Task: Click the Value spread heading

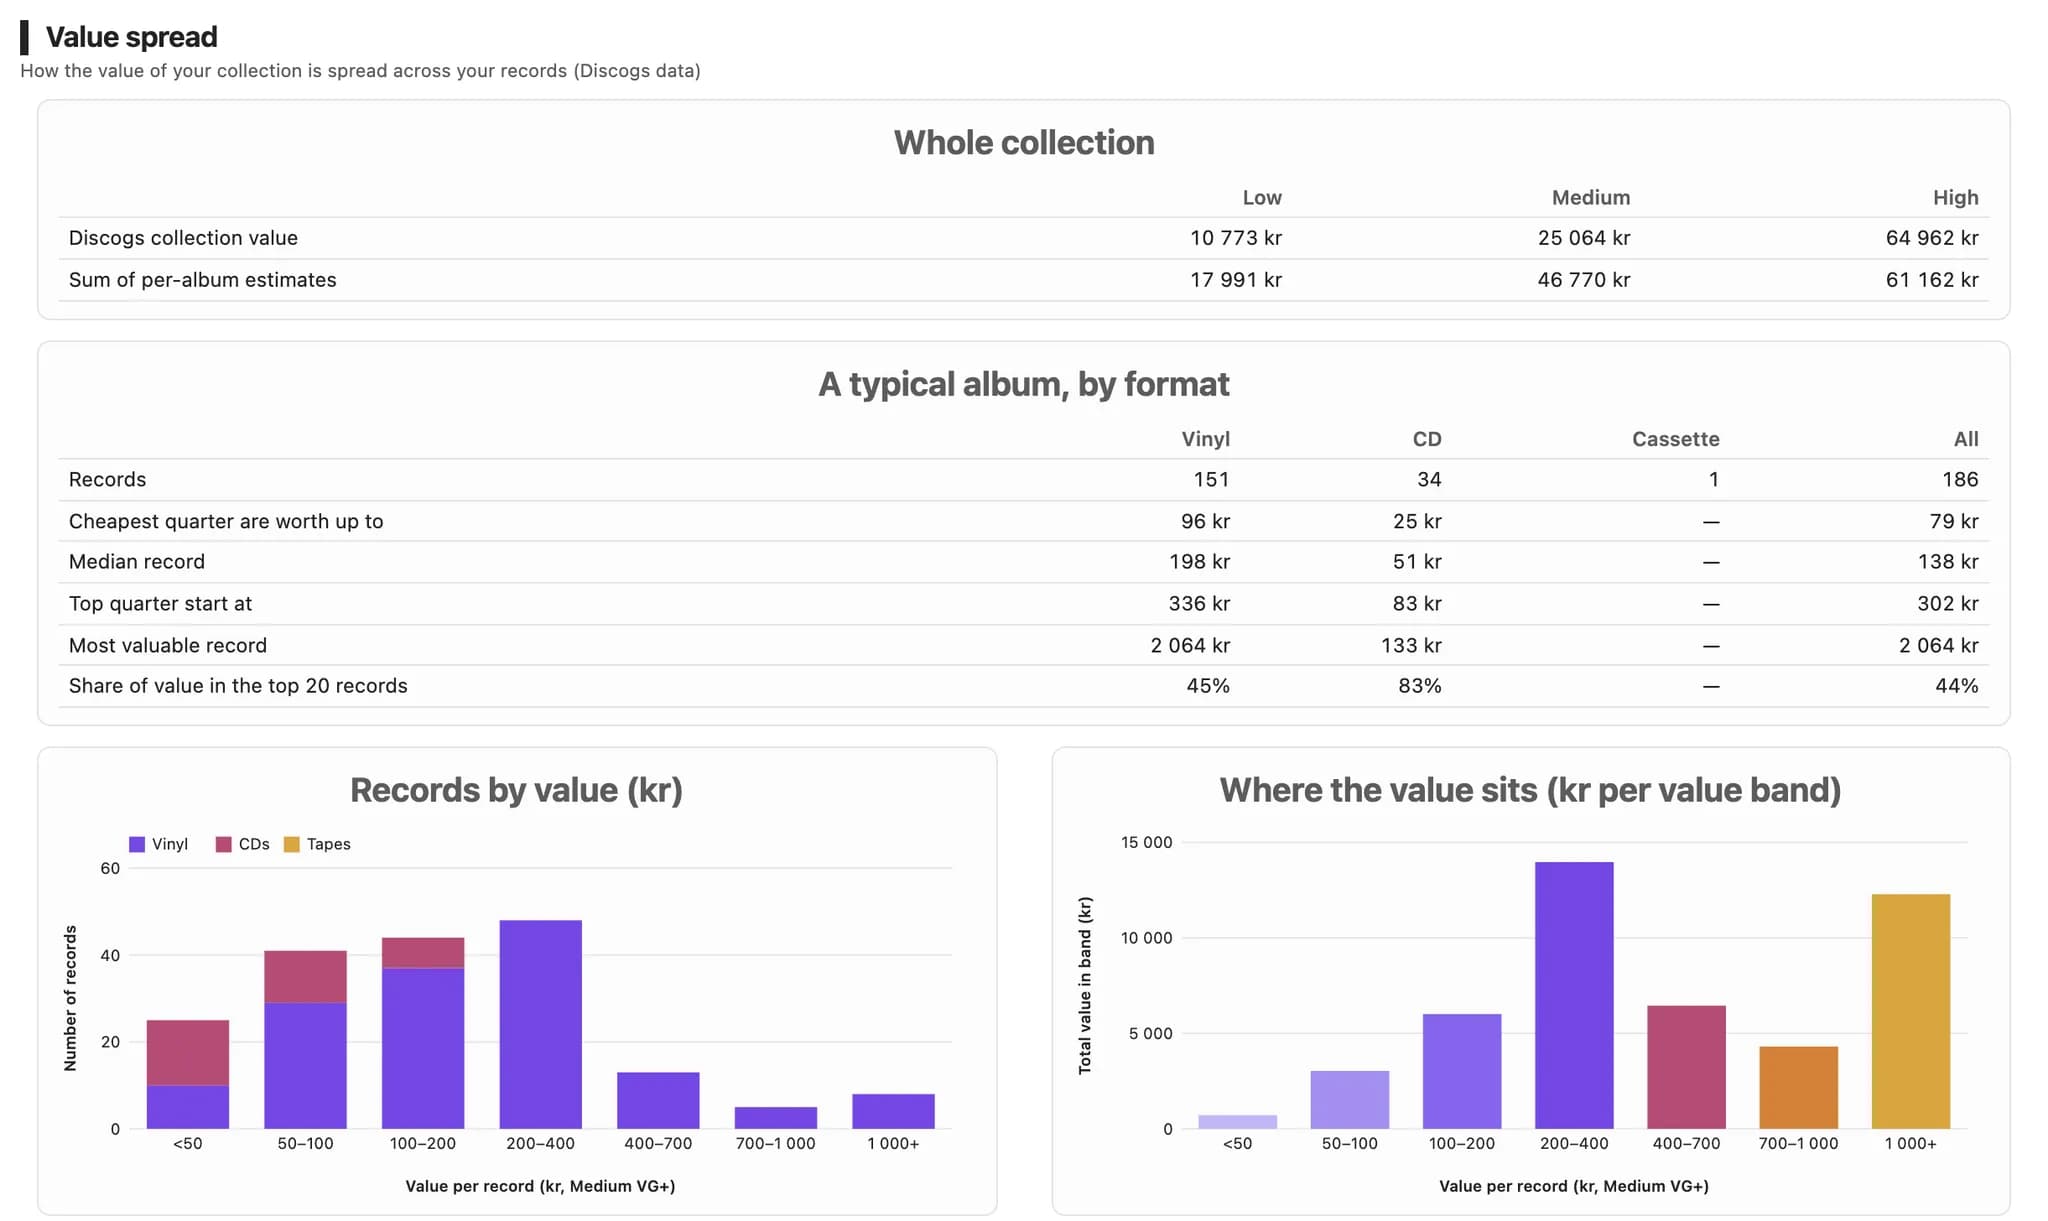Action: coord(131,37)
